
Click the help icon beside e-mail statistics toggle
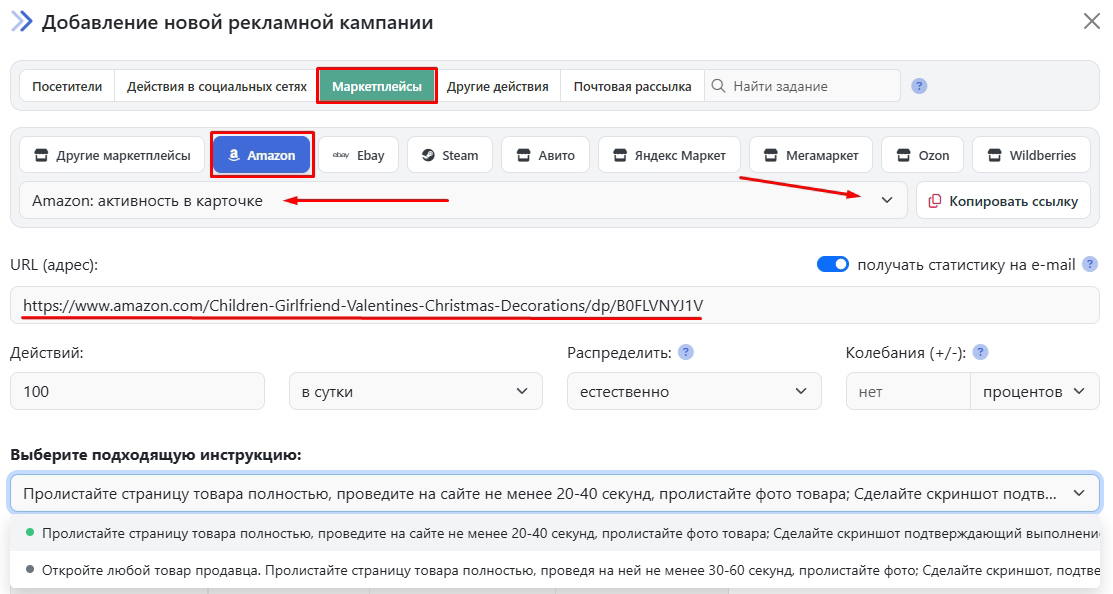pos(1090,265)
